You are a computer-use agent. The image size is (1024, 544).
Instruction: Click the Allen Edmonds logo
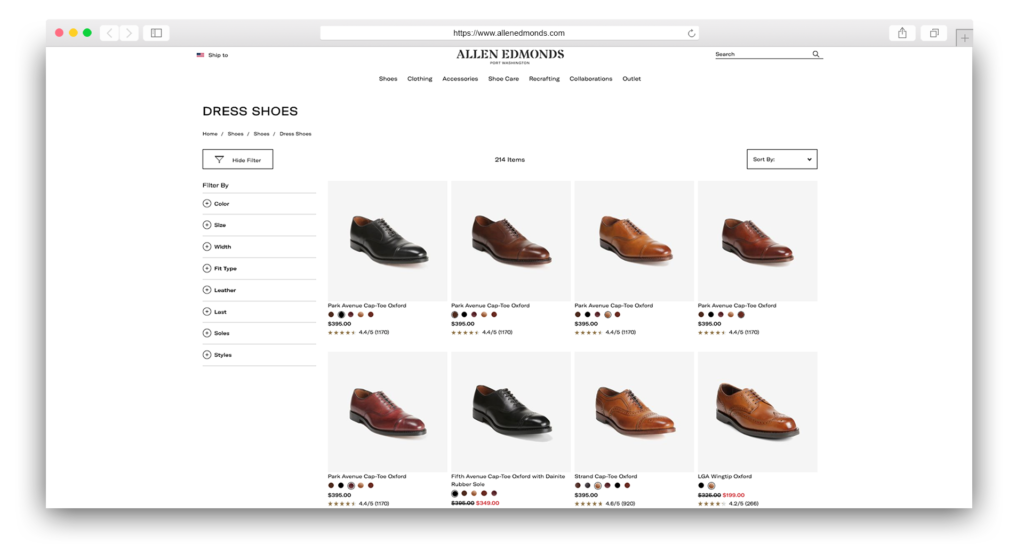click(x=510, y=56)
